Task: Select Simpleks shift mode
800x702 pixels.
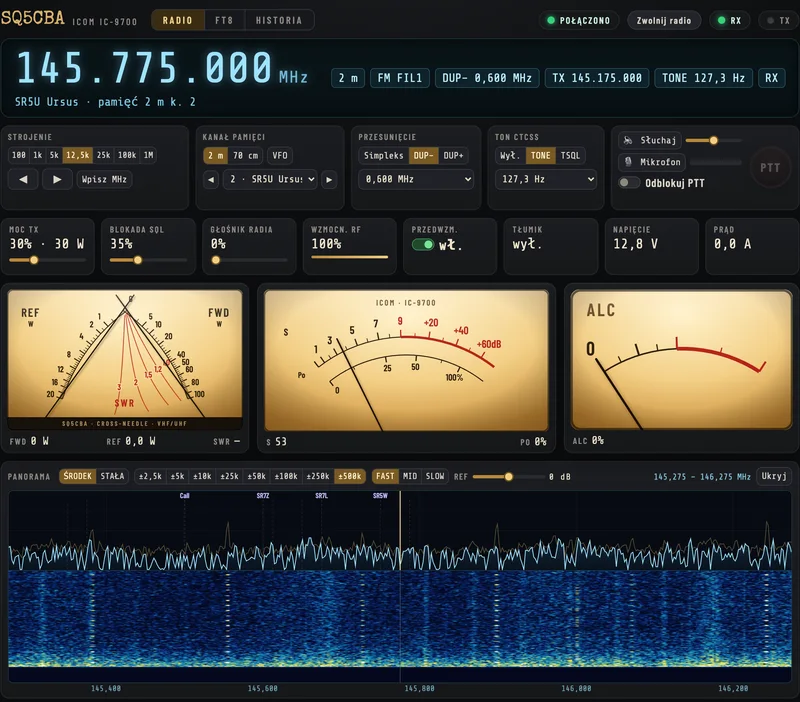Action: 384,156
